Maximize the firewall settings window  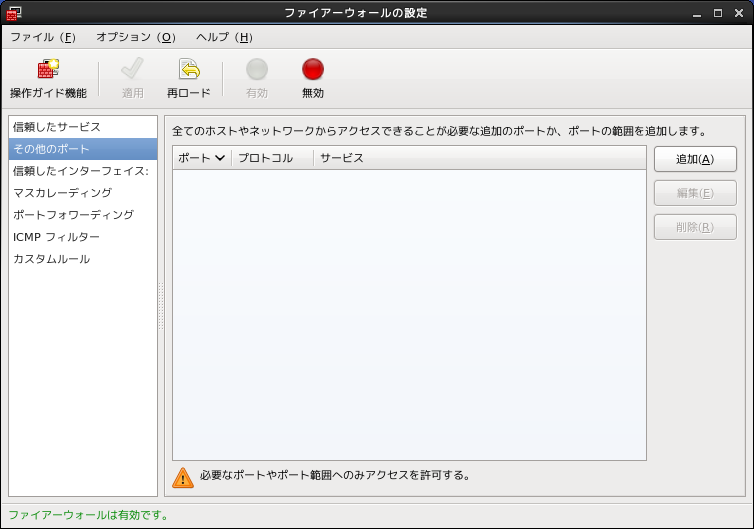718,13
